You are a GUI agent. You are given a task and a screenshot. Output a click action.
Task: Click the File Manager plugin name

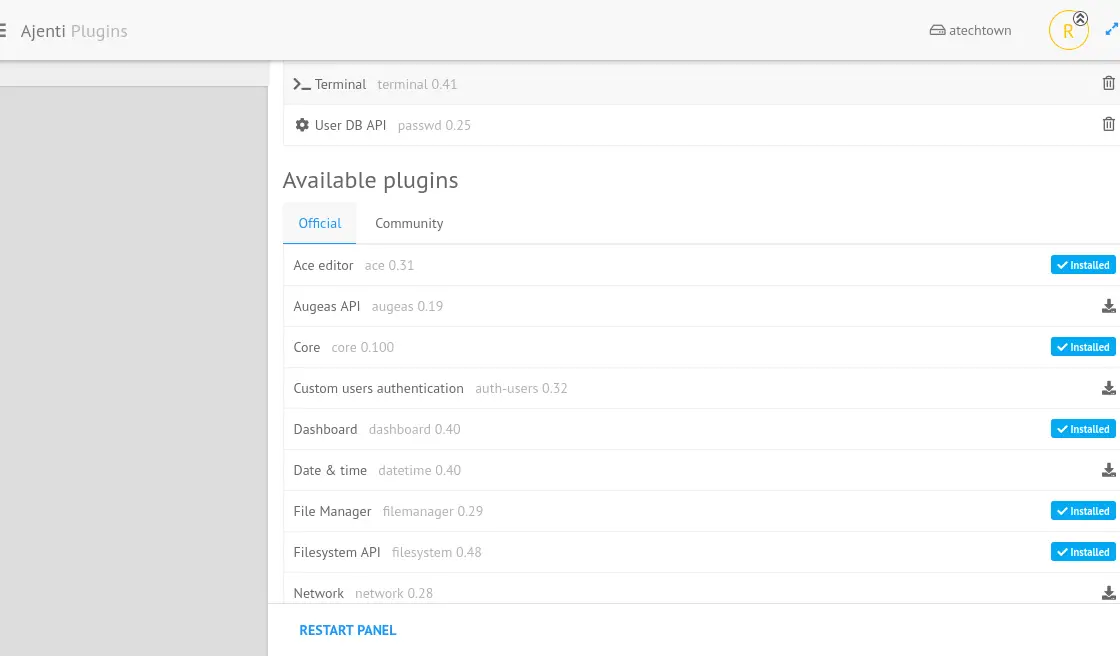(x=332, y=512)
